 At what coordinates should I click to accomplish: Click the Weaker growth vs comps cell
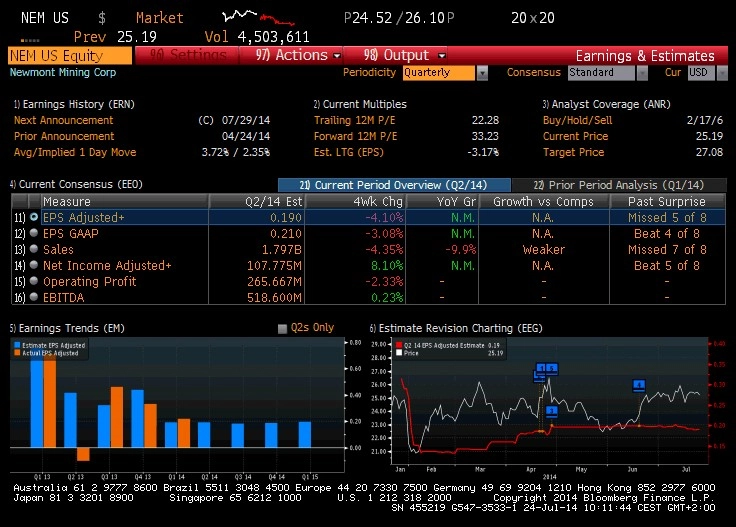[x=544, y=249]
